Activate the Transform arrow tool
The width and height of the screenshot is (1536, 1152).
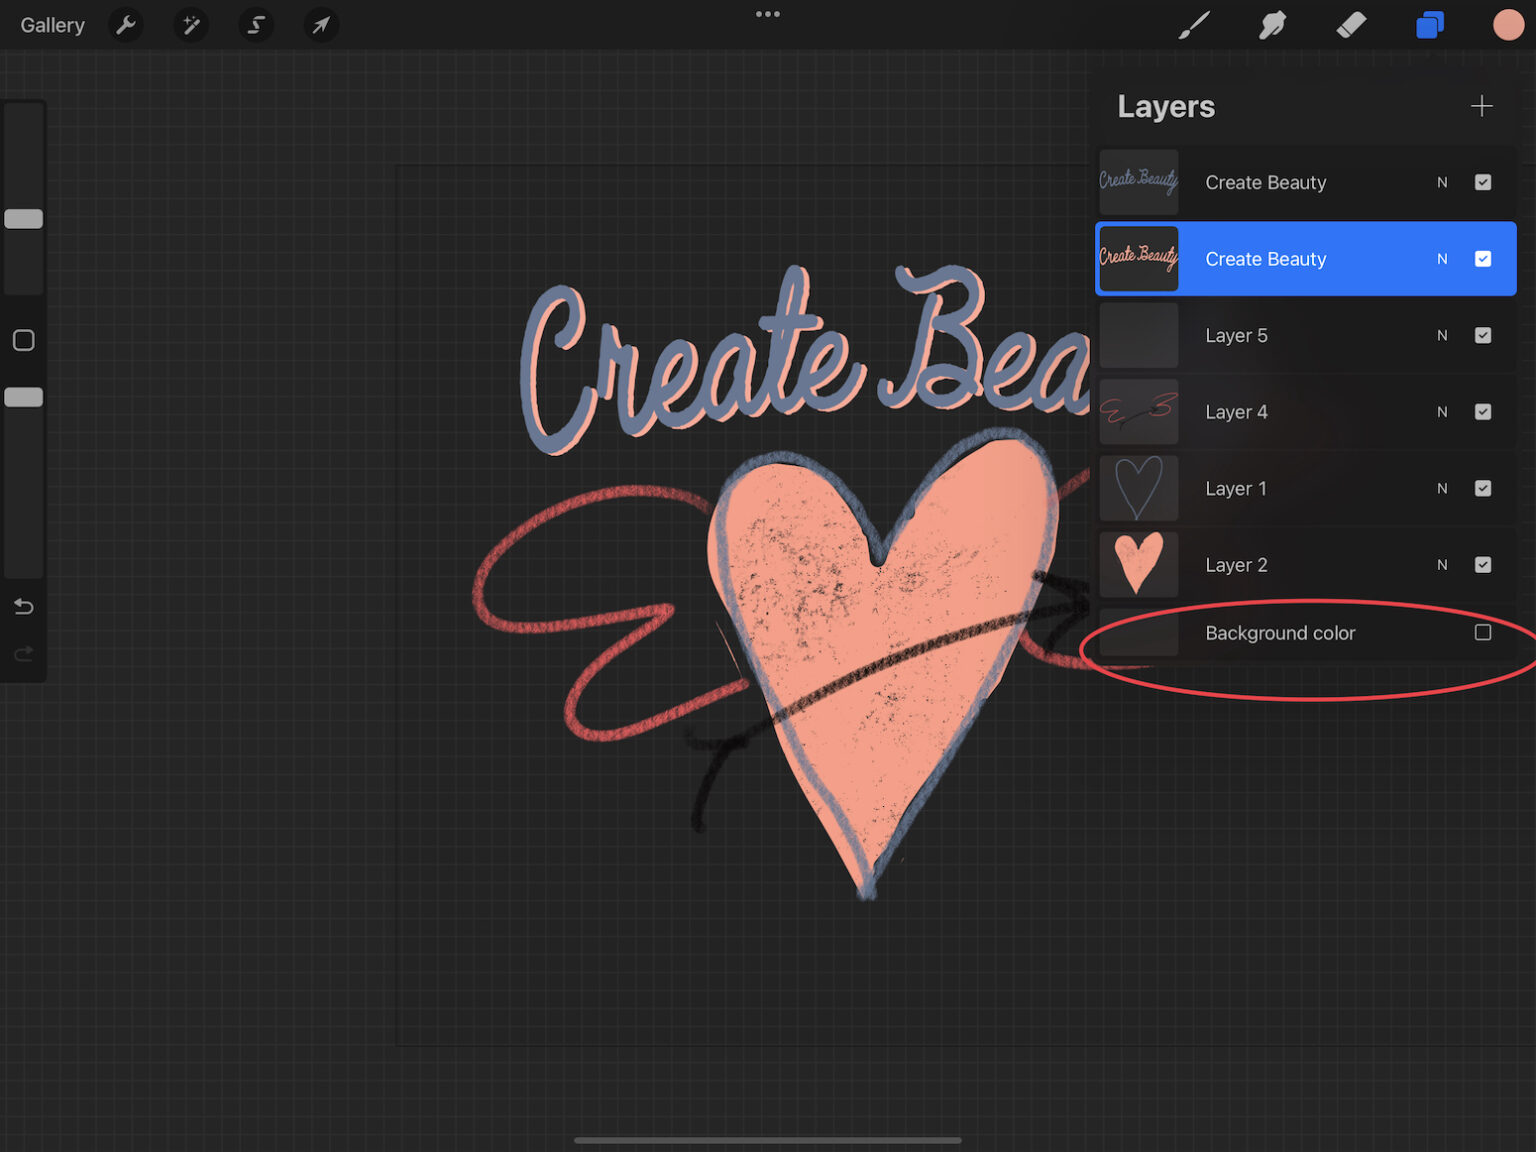(x=320, y=25)
